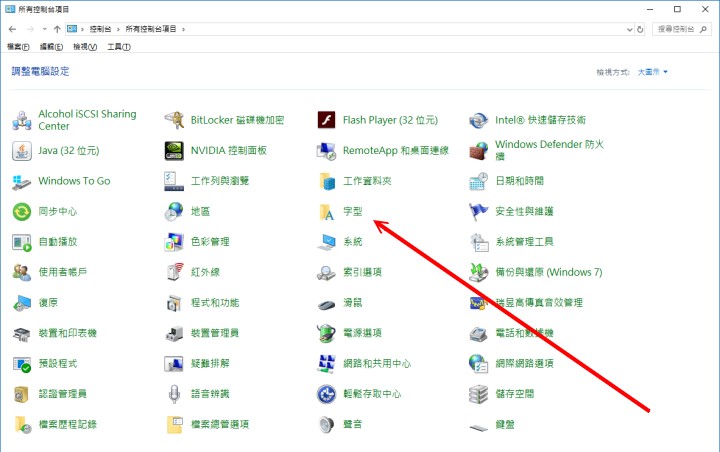720x452 pixels.
Task: Open the 復原 icon
Action: (x=22, y=303)
